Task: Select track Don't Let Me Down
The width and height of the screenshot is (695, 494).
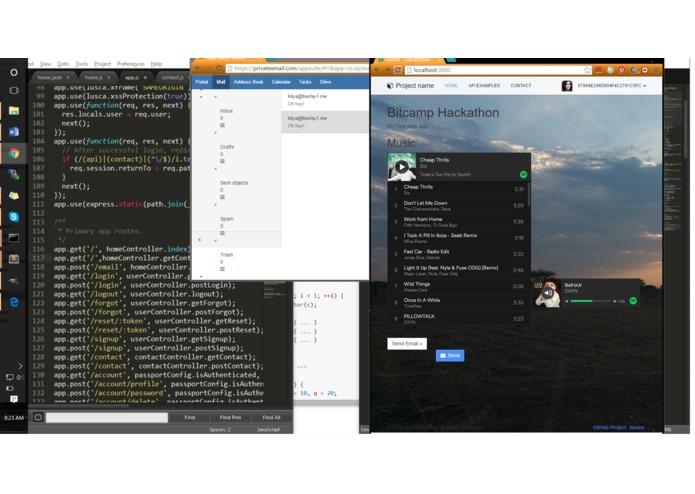Action: click(459, 206)
